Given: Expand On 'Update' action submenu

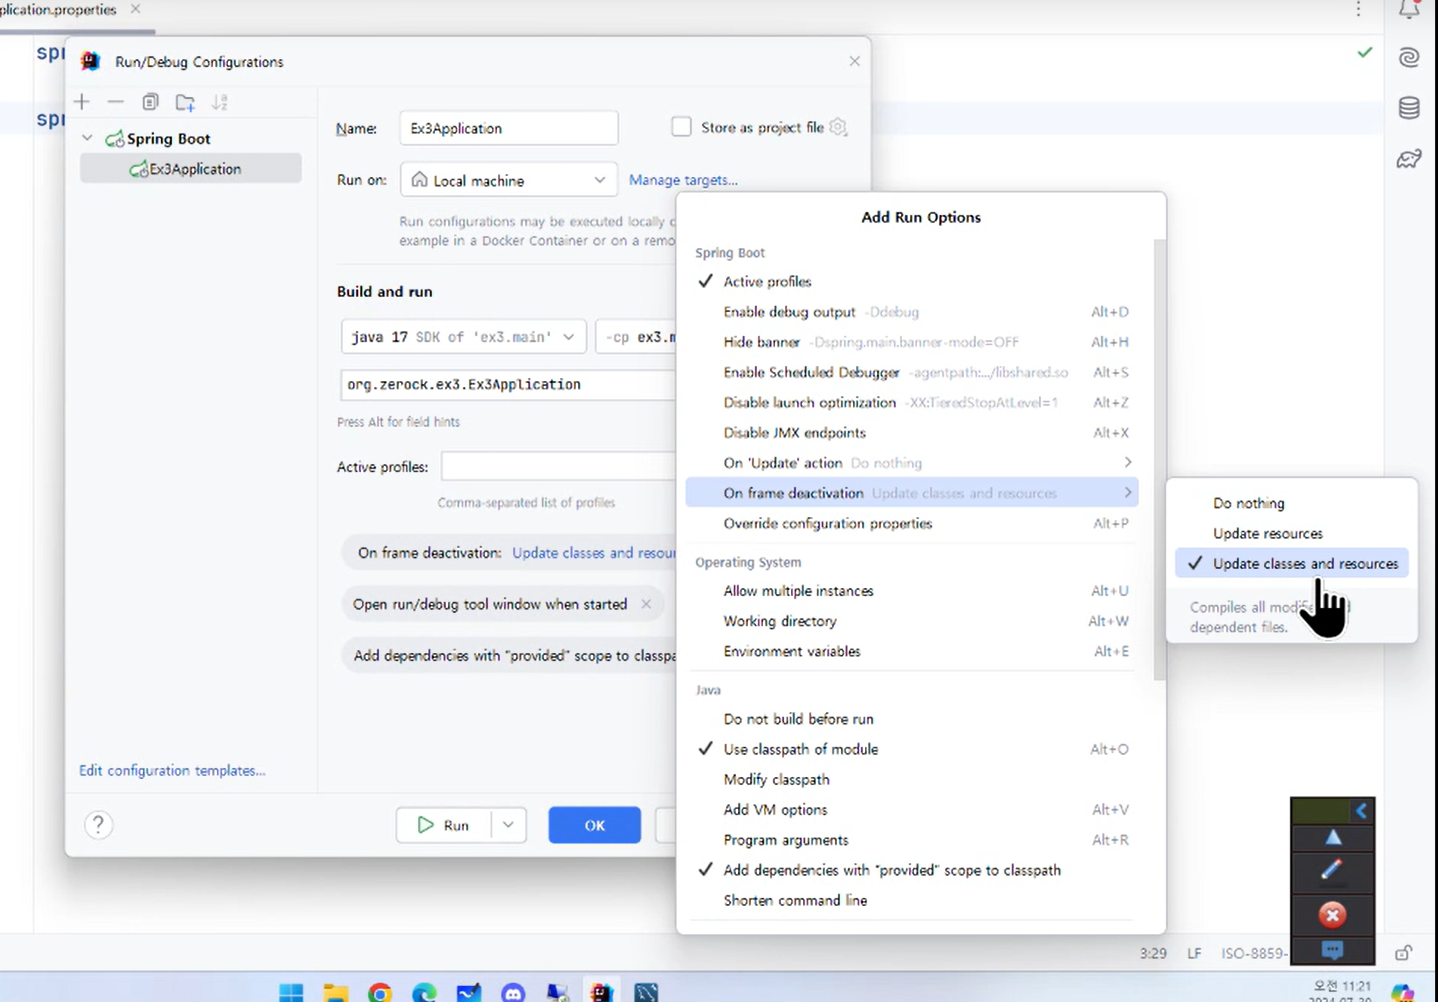Looking at the screenshot, I should 912,463.
